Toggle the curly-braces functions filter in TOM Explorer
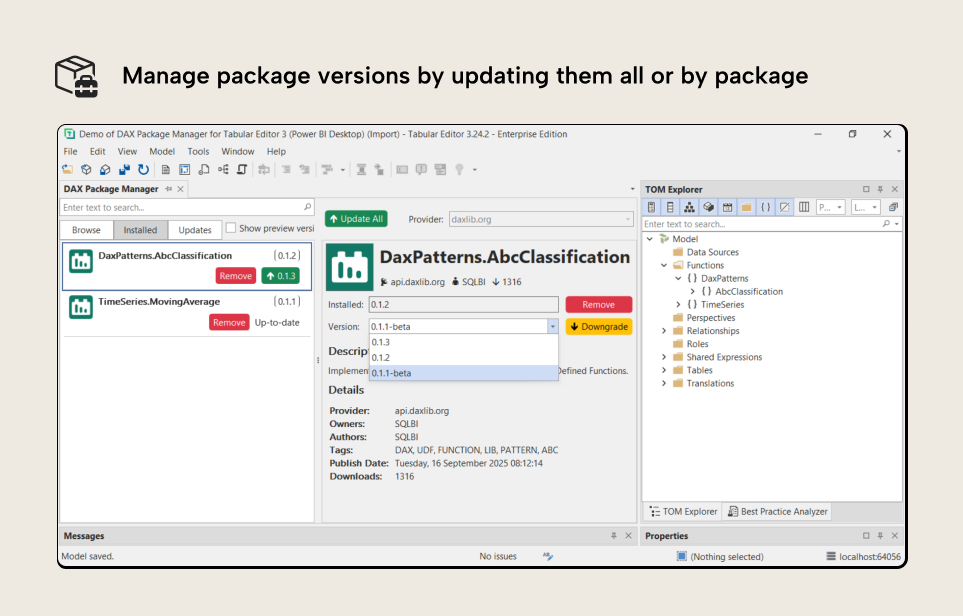This screenshot has width=963, height=616. [766, 207]
